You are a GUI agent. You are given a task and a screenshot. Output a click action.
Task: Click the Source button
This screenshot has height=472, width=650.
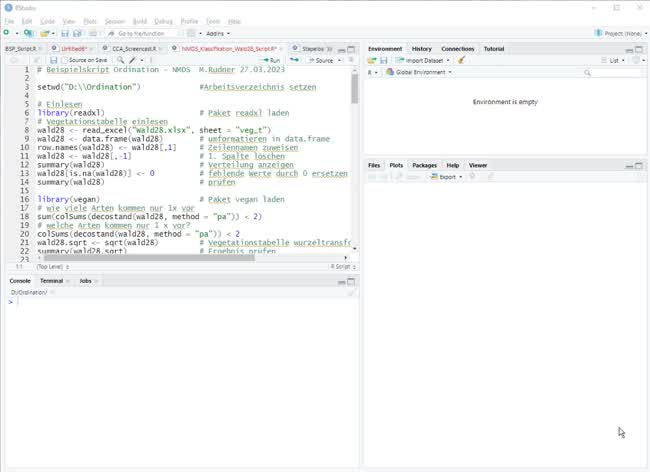tap(320, 61)
